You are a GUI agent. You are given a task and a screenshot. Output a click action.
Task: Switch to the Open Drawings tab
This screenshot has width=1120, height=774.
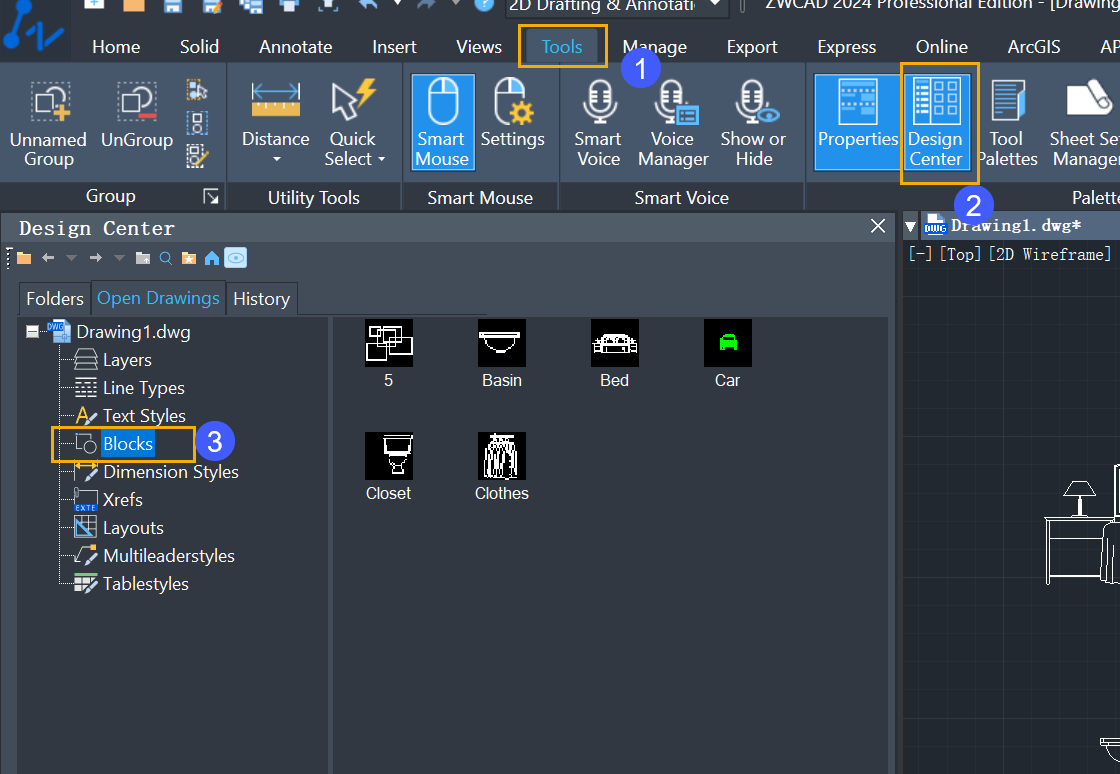(x=159, y=298)
